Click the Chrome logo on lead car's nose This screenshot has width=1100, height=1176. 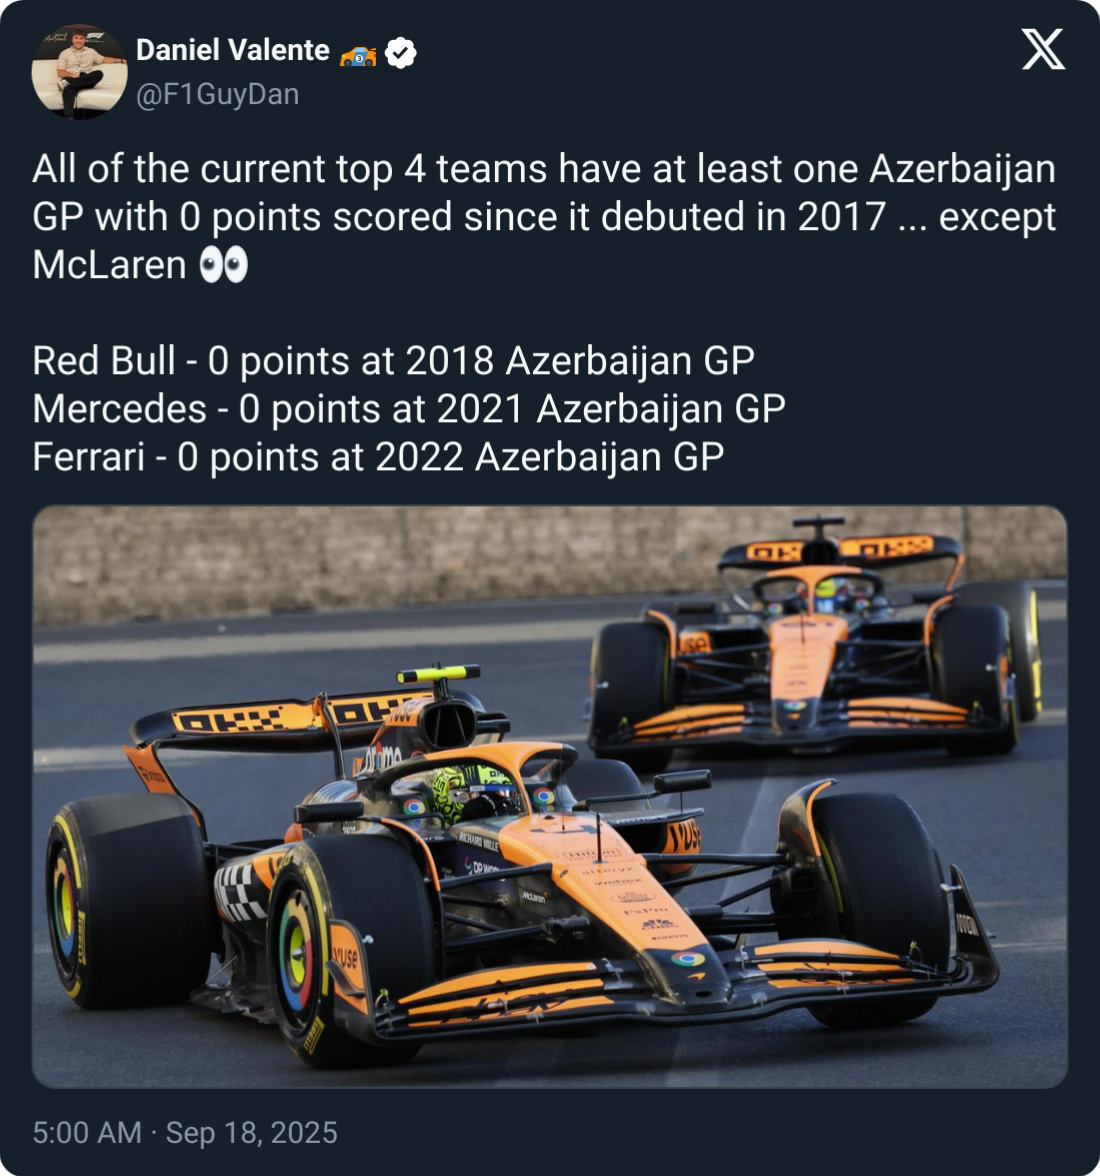pyautogui.click(x=688, y=958)
